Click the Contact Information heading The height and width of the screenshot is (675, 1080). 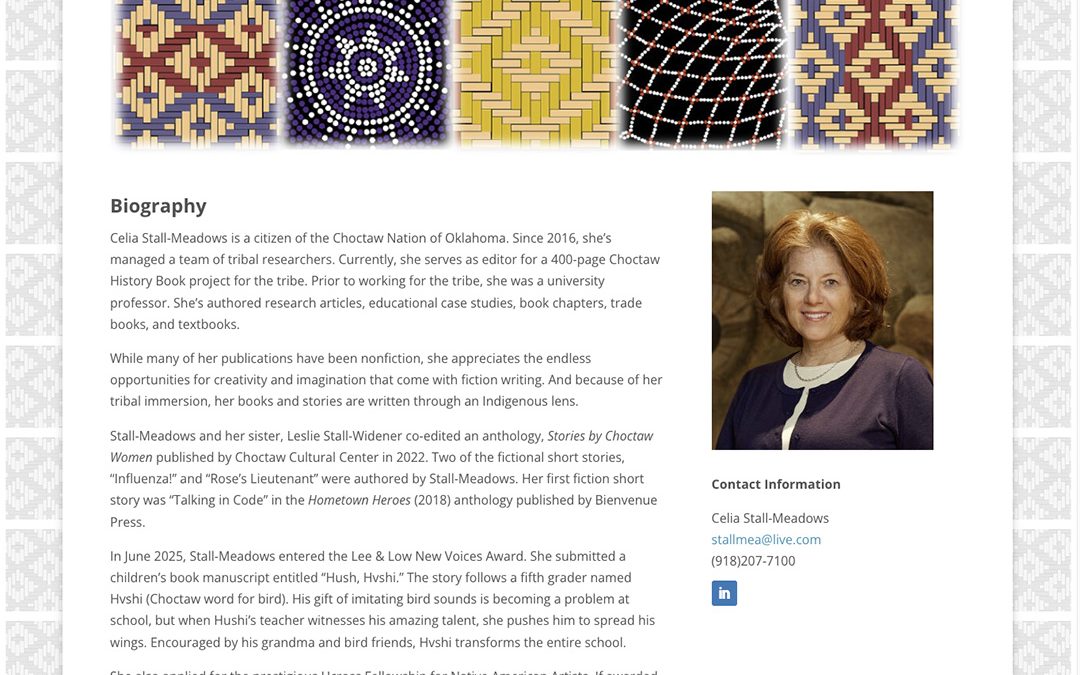tap(776, 484)
